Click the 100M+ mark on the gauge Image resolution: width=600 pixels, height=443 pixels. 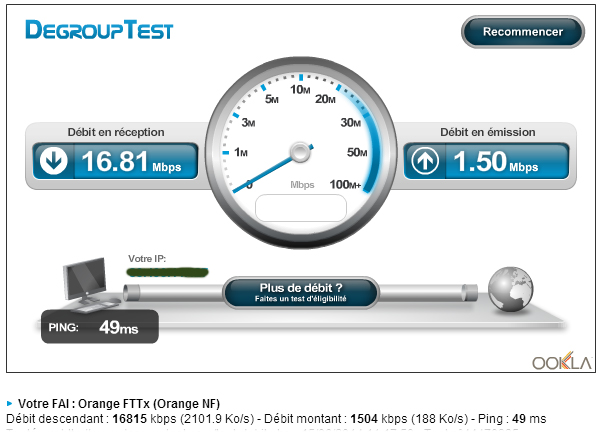[x=345, y=184]
